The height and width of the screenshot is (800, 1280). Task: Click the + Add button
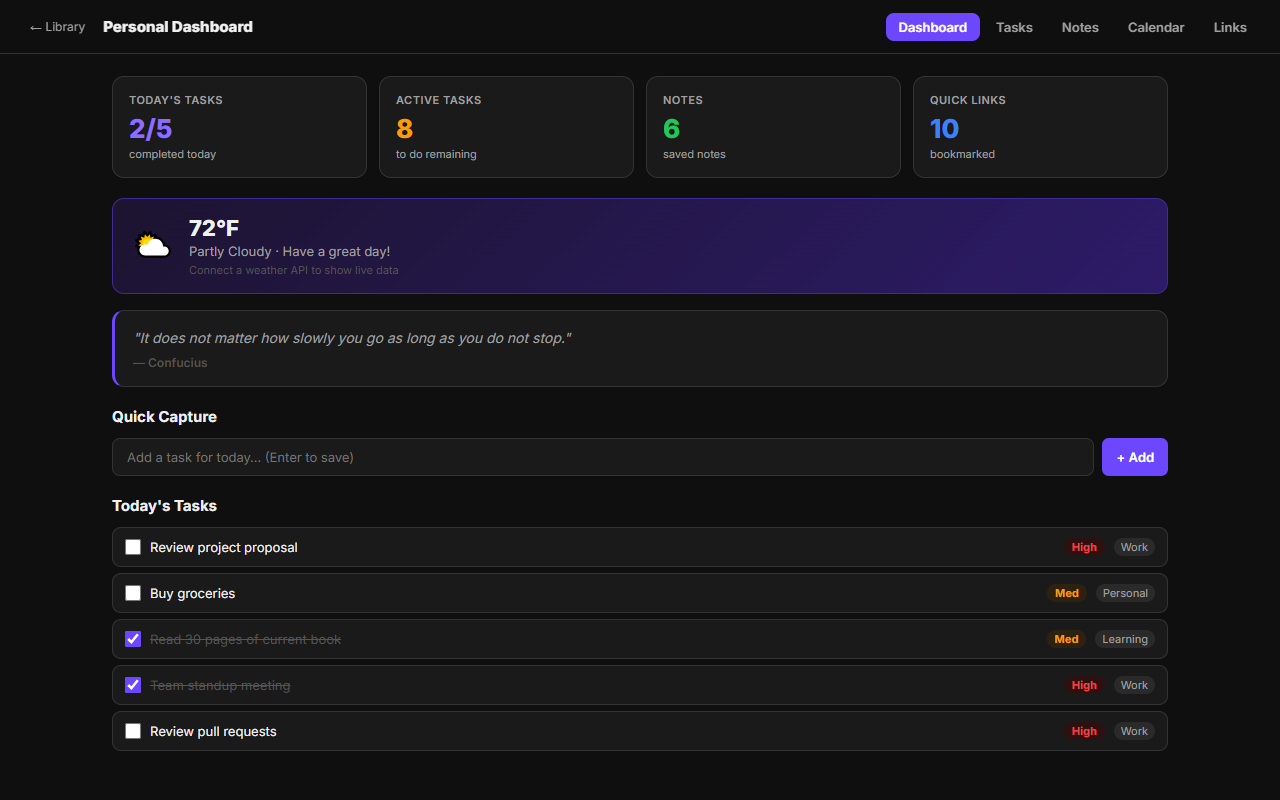1135,457
